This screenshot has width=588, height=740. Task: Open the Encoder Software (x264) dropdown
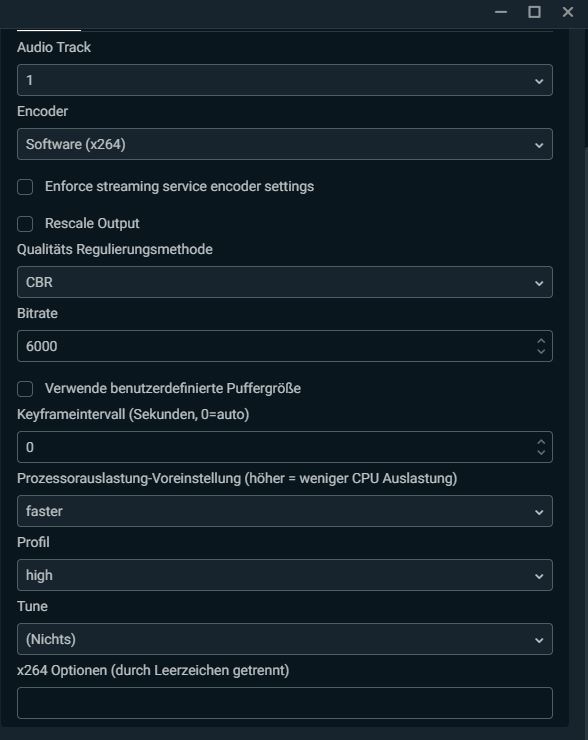click(285, 144)
